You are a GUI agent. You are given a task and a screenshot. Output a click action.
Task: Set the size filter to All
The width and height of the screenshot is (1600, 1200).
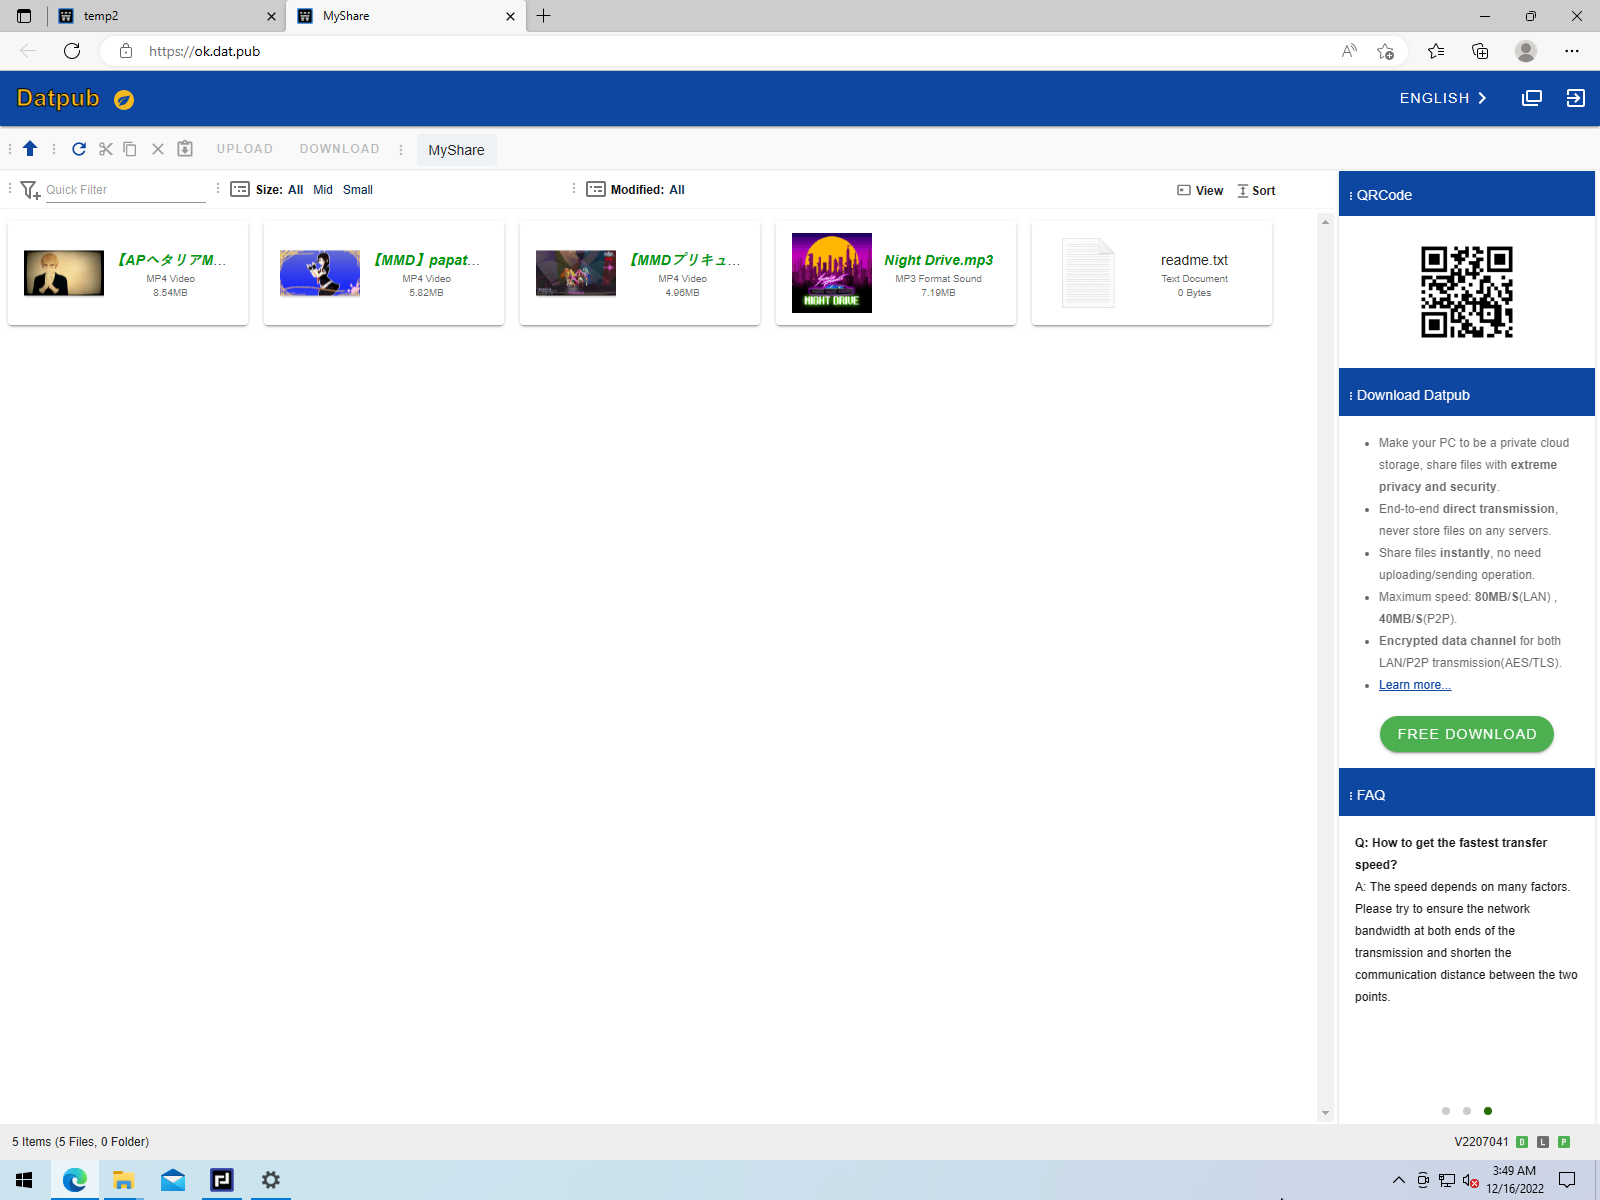tap(296, 190)
